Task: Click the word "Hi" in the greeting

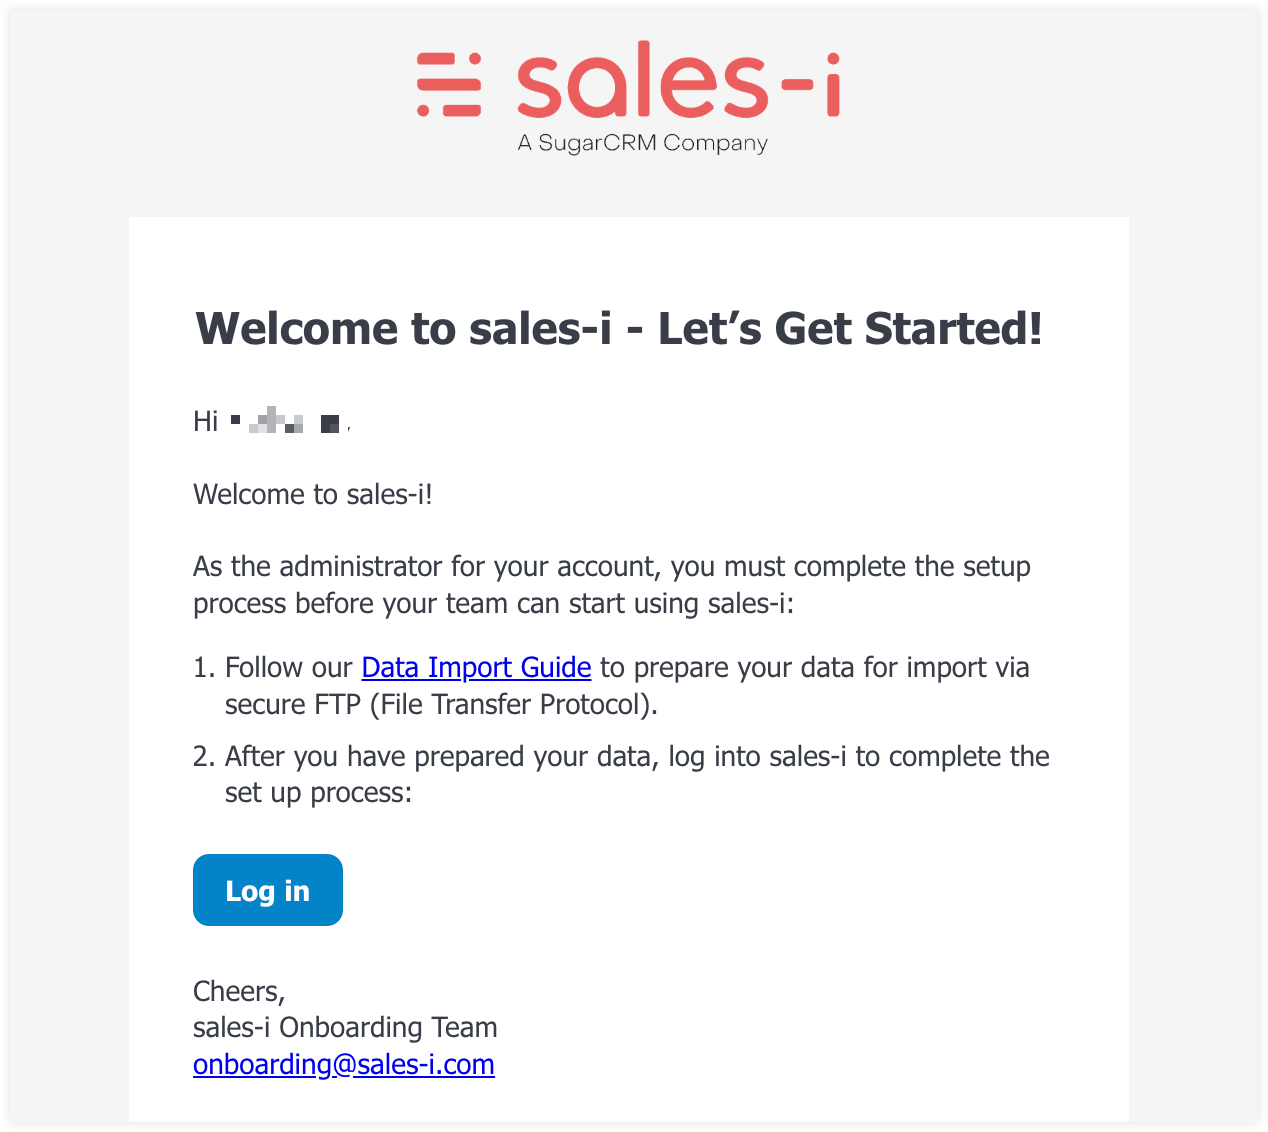Action: (x=205, y=422)
